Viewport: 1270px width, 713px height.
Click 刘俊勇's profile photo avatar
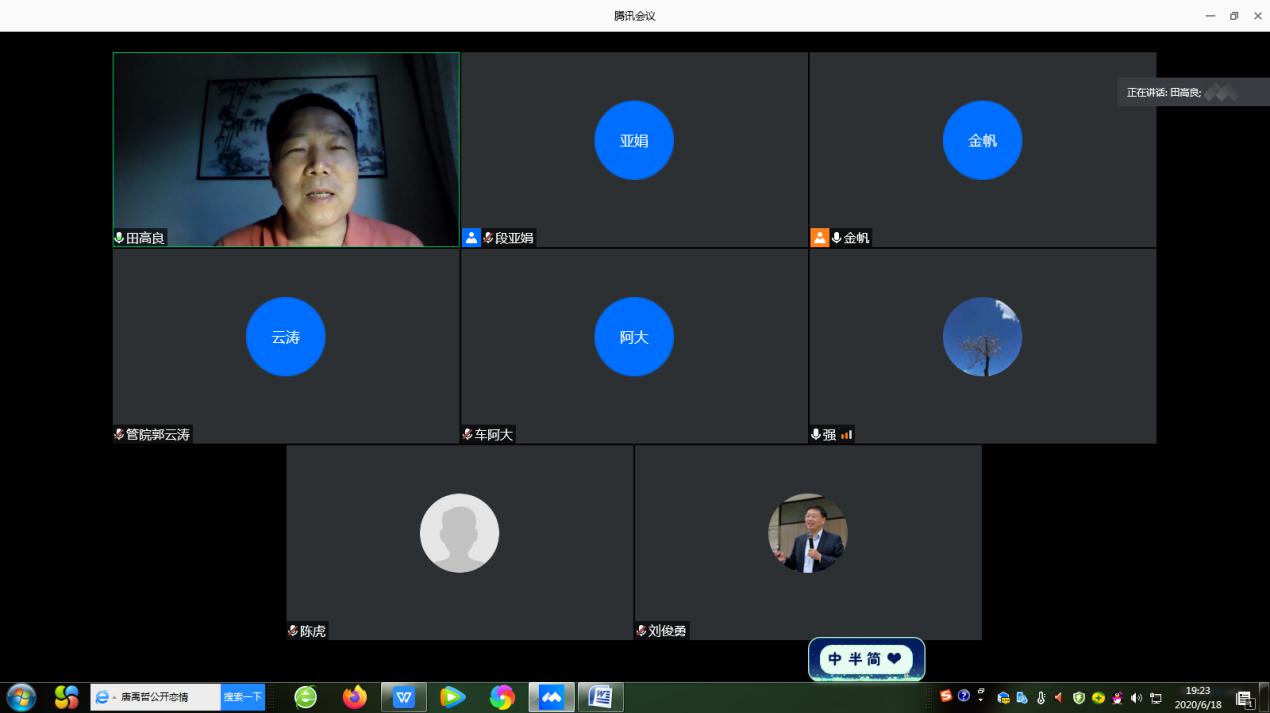coord(807,533)
